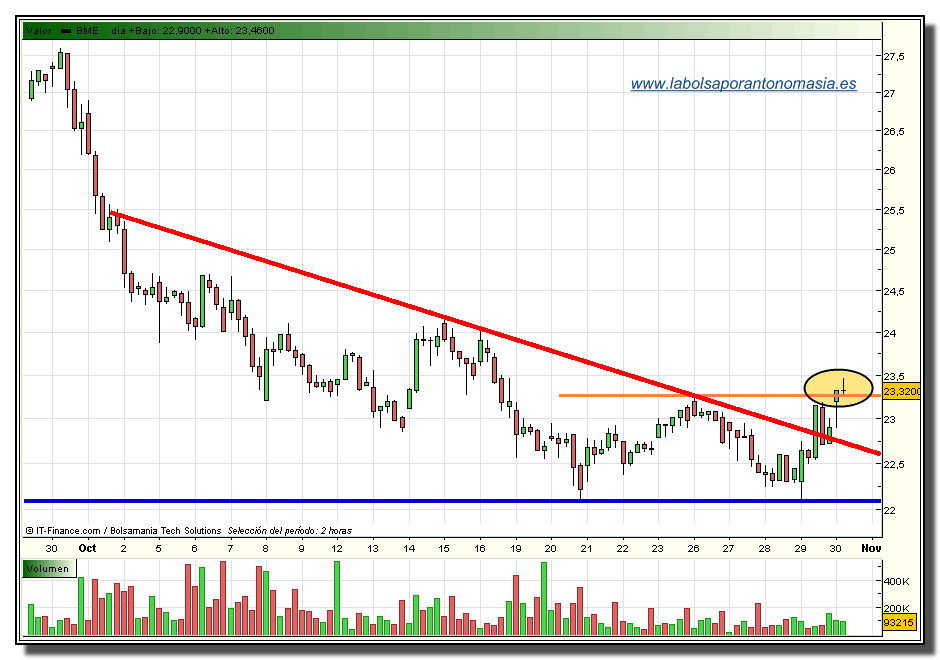
Task: Click the 21 date label on time axis
Action: tap(586, 548)
